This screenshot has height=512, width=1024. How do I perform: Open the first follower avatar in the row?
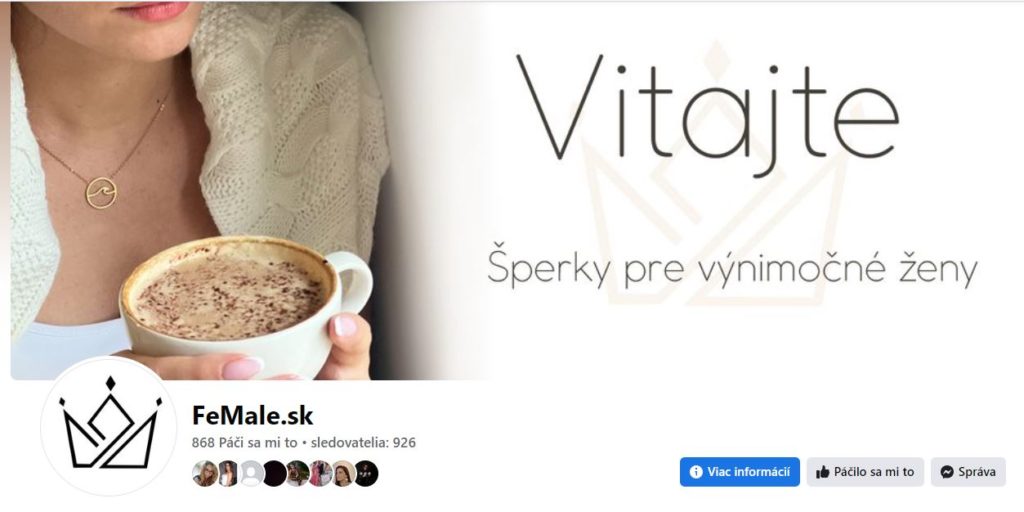click(x=204, y=473)
